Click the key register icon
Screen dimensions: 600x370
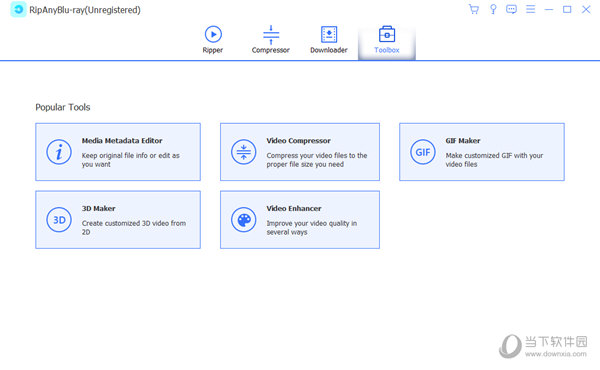pyautogui.click(x=493, y=9)
